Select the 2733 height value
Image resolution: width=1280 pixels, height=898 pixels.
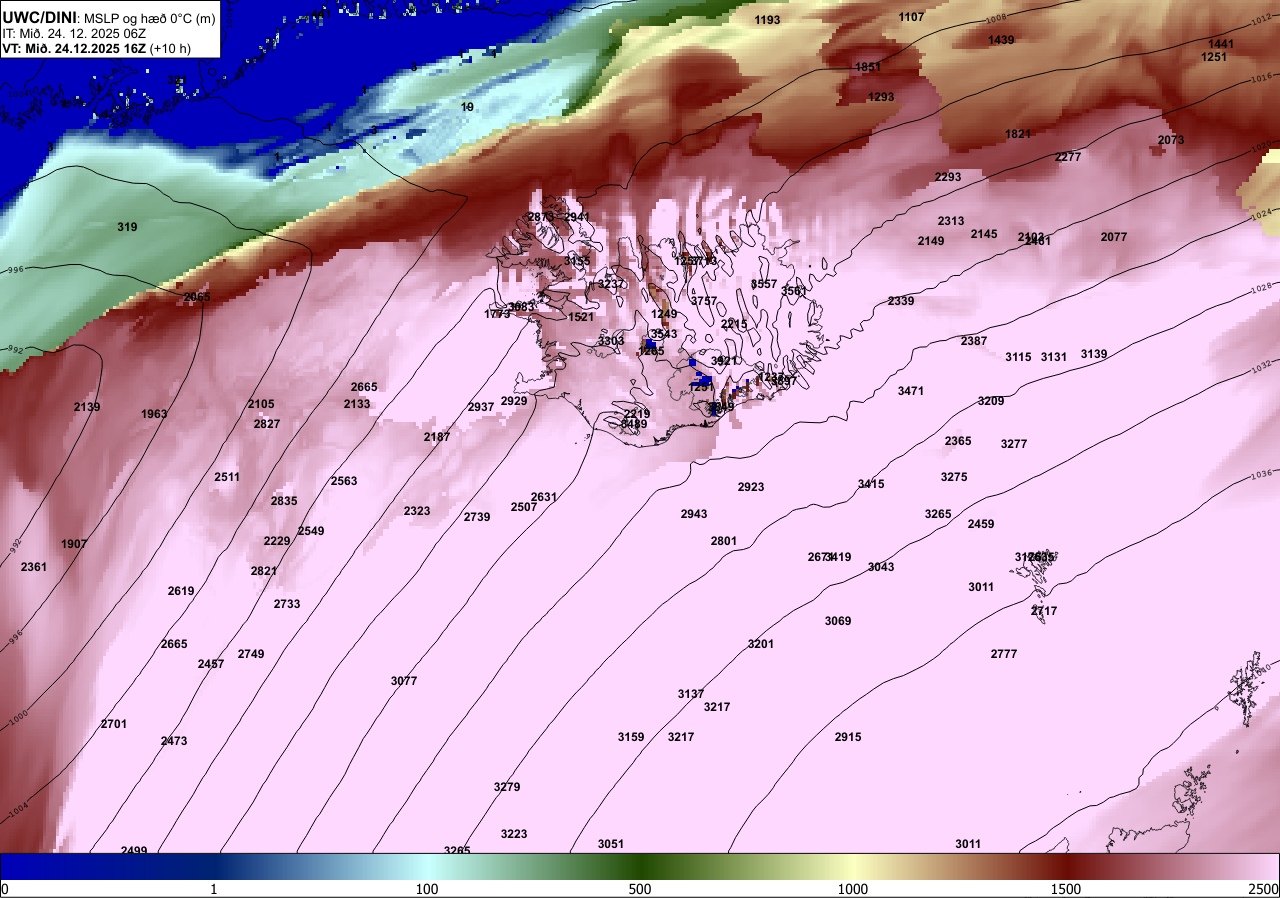[x=287, y=604]
